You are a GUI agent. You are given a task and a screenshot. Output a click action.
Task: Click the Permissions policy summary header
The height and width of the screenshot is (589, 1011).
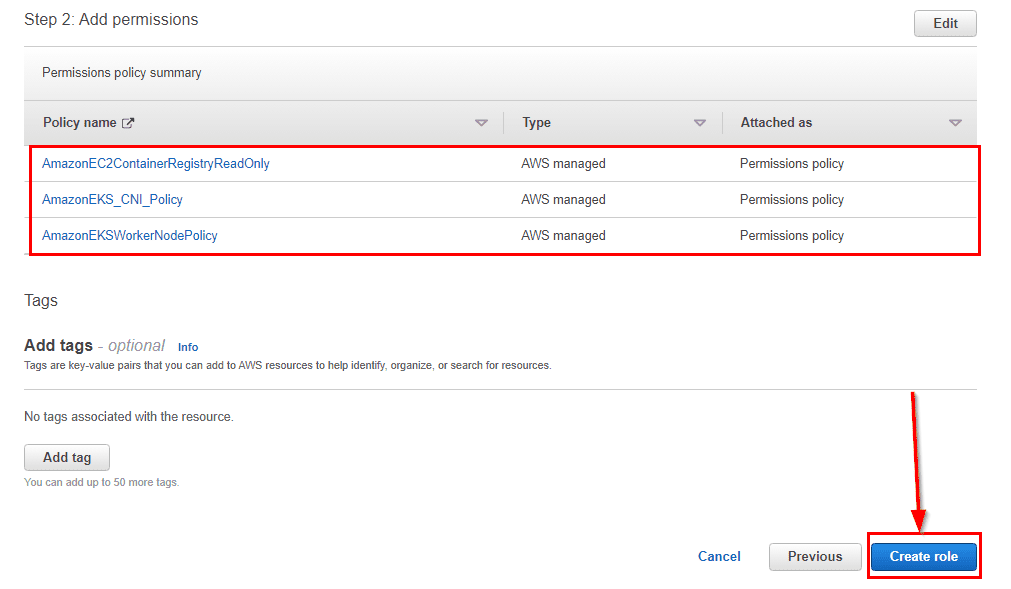point(121,73)
